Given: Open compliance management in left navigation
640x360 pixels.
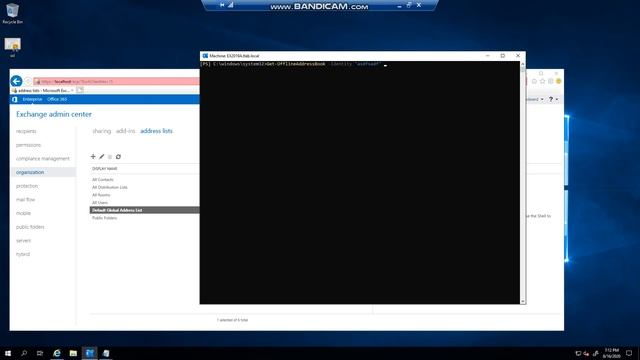Looking at the screenshot, I should coord(43,158).
